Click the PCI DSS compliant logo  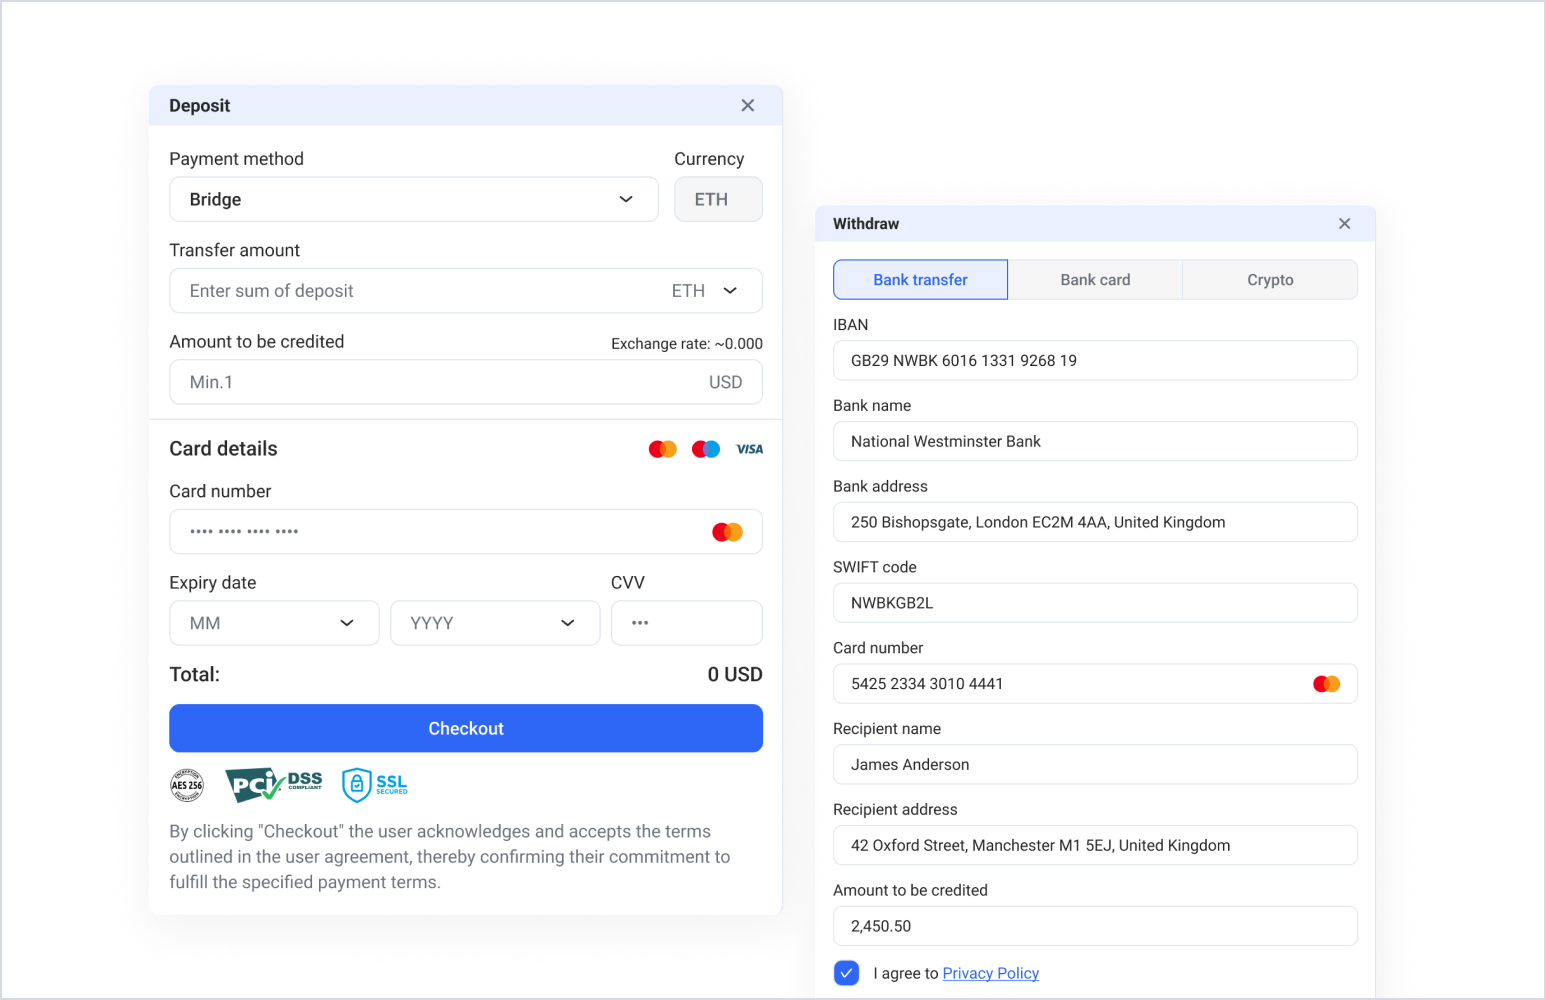(x=273, y=784)
